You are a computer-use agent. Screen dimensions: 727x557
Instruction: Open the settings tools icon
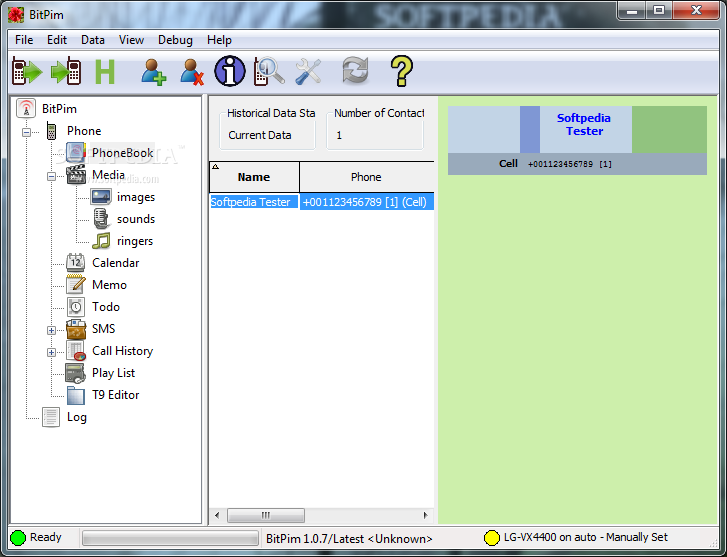[308, 71]
